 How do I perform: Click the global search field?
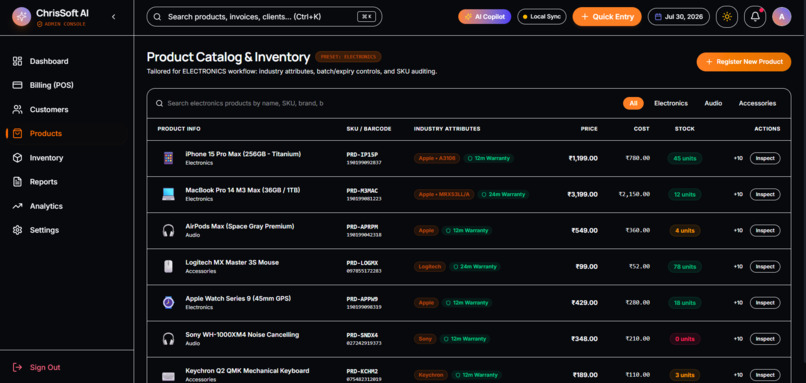(x=264, y=16)
